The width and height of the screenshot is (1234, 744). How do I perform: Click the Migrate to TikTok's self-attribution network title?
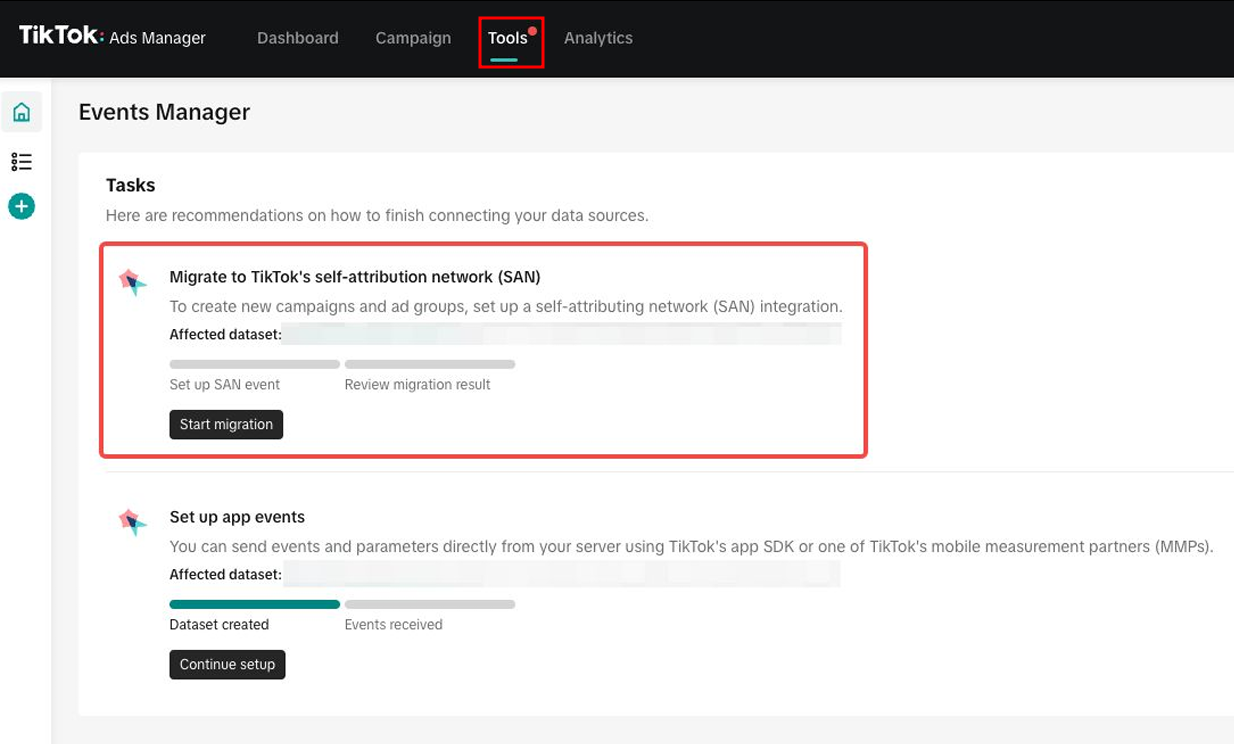(355, 277)
